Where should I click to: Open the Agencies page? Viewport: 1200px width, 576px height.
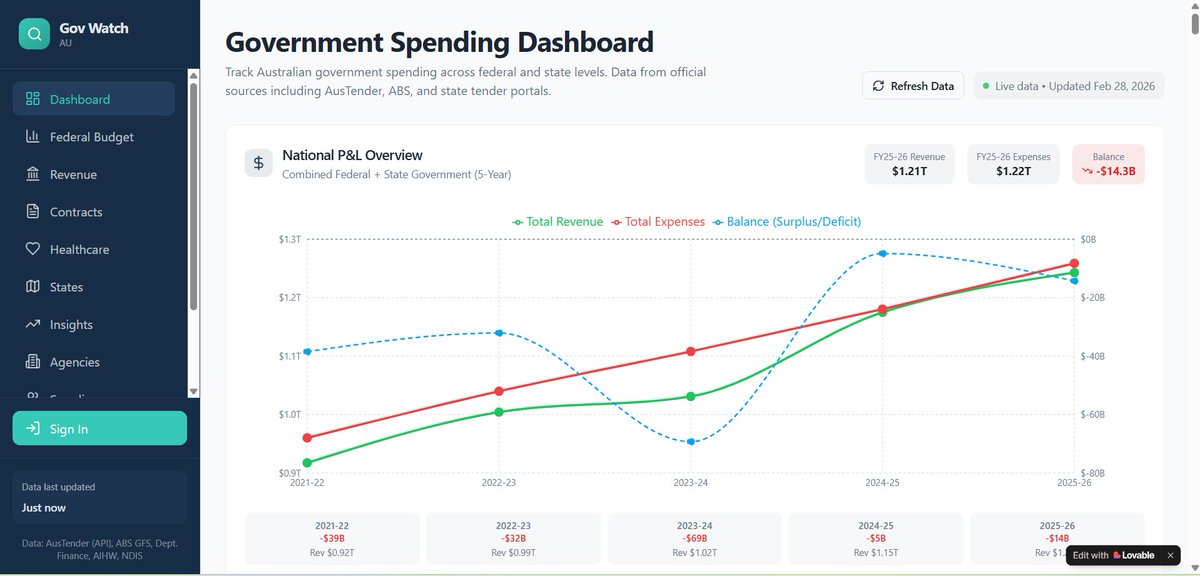(94, 361)
